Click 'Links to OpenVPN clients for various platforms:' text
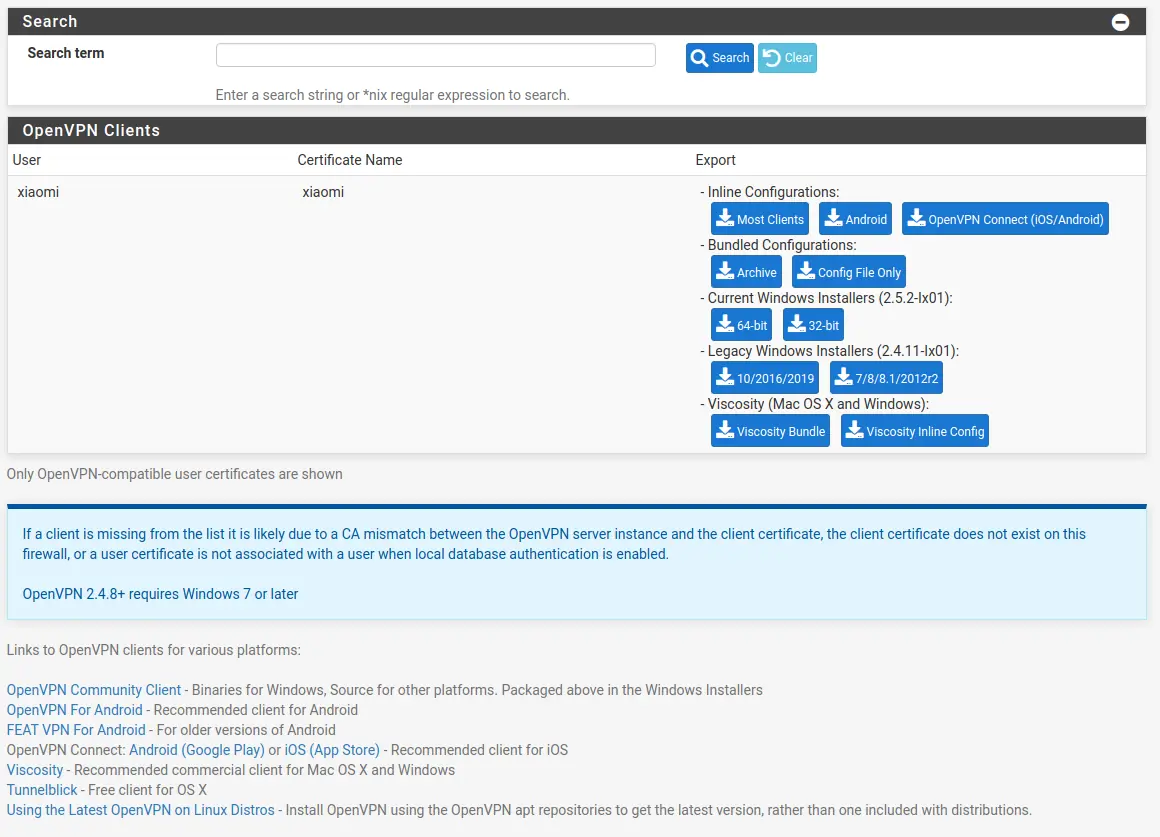 tap(154, 650)
